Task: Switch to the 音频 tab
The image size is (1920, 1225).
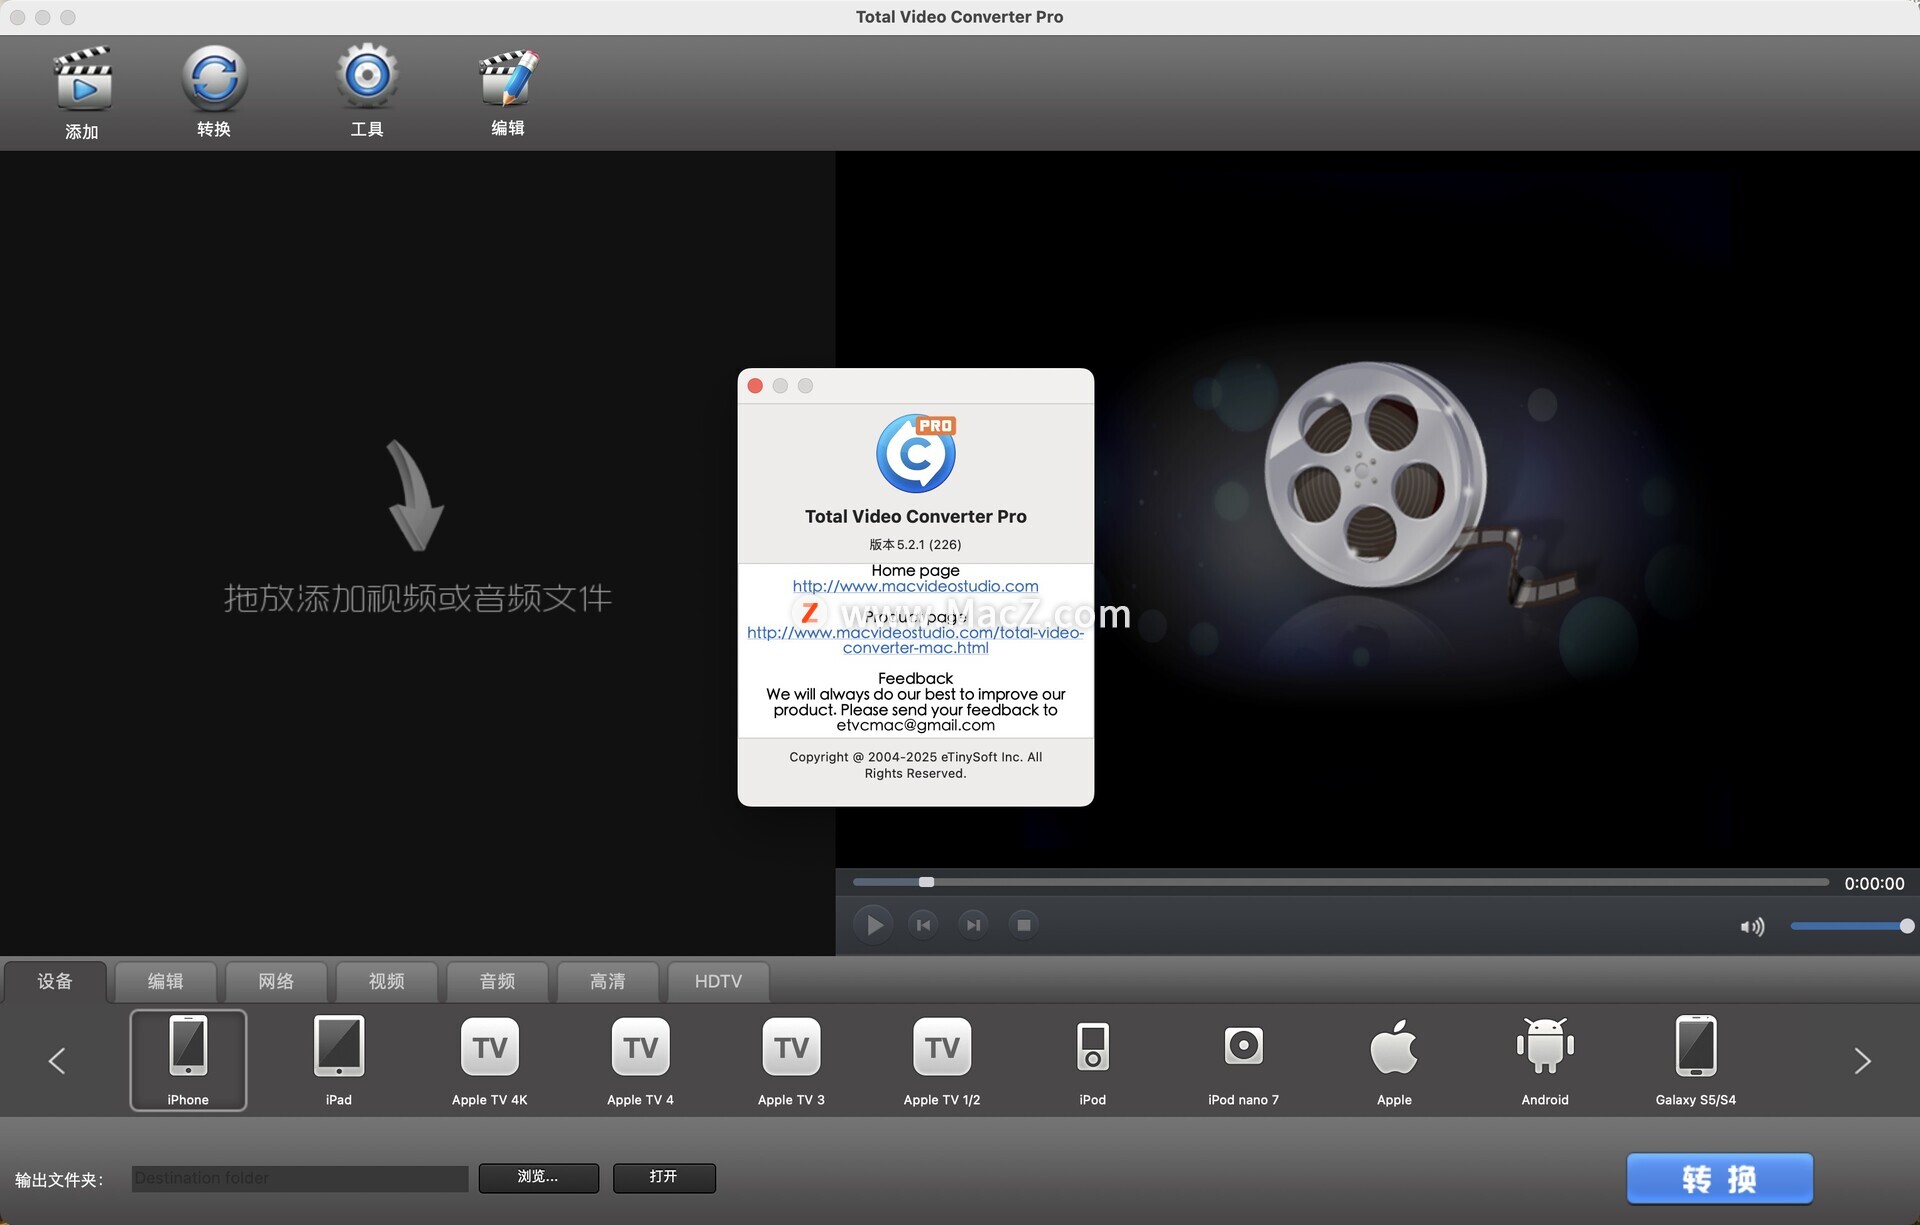Action: 497,982
